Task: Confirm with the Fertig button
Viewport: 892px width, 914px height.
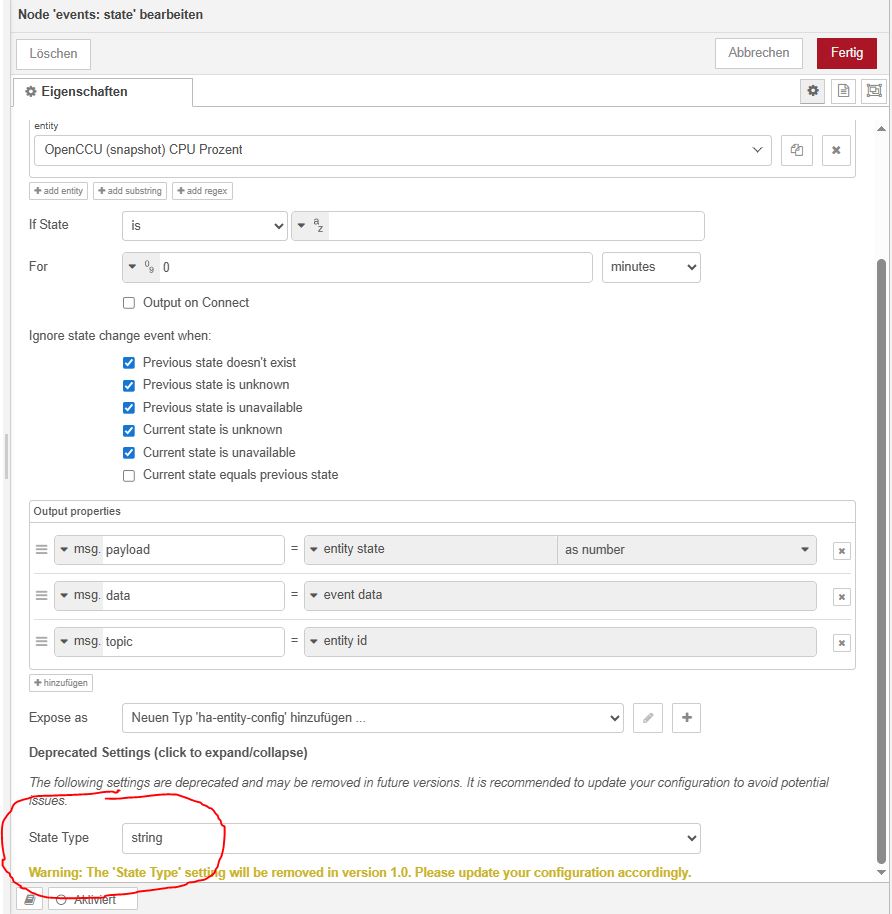Action: click(847, 53)
